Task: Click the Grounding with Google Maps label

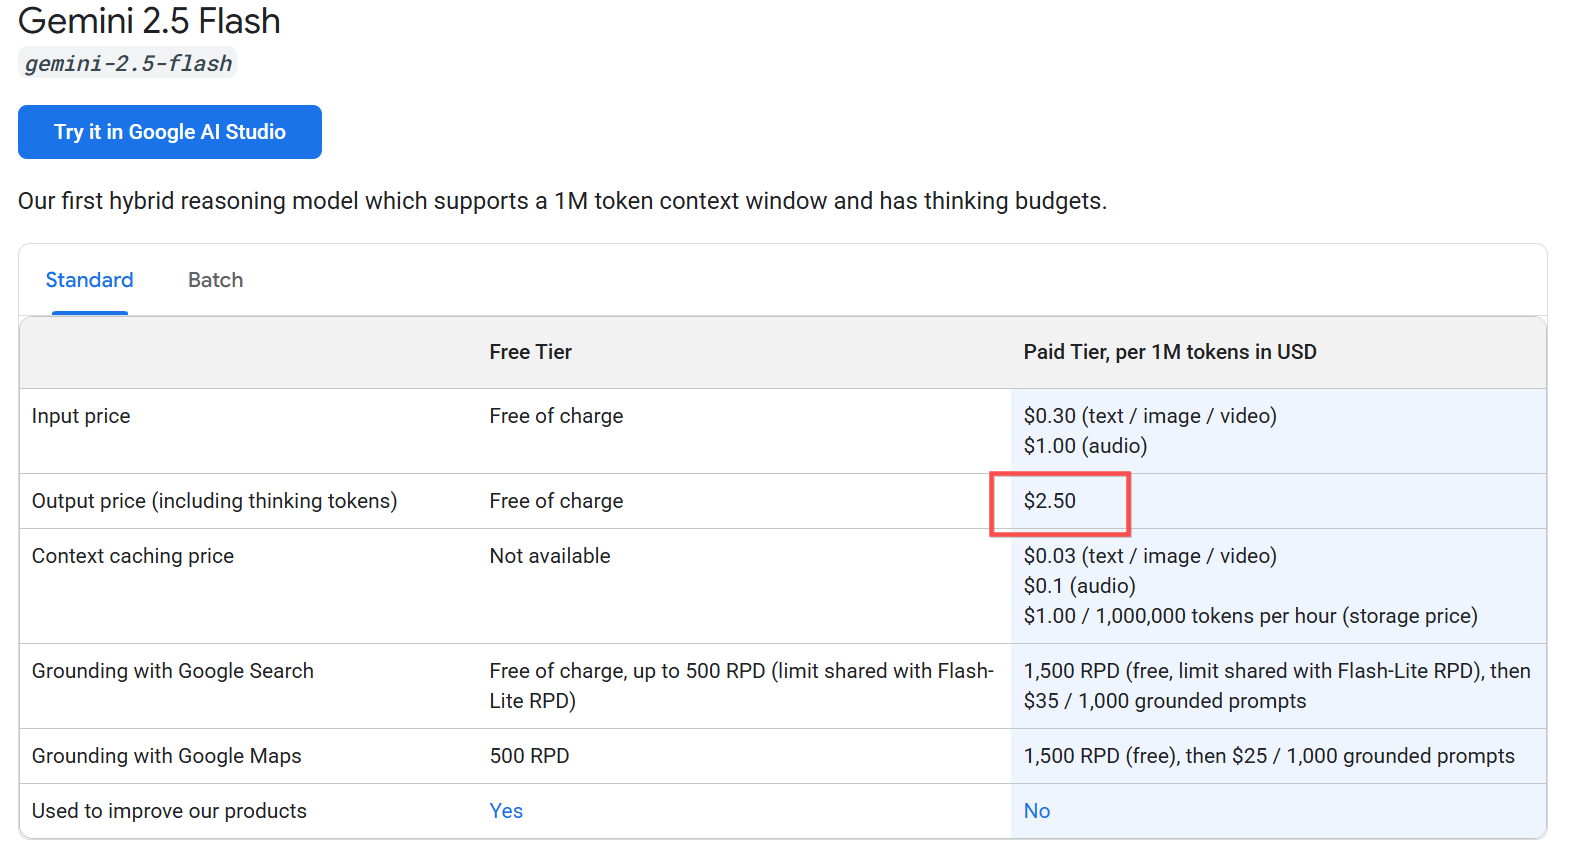Action: click(x=167, y=756)
